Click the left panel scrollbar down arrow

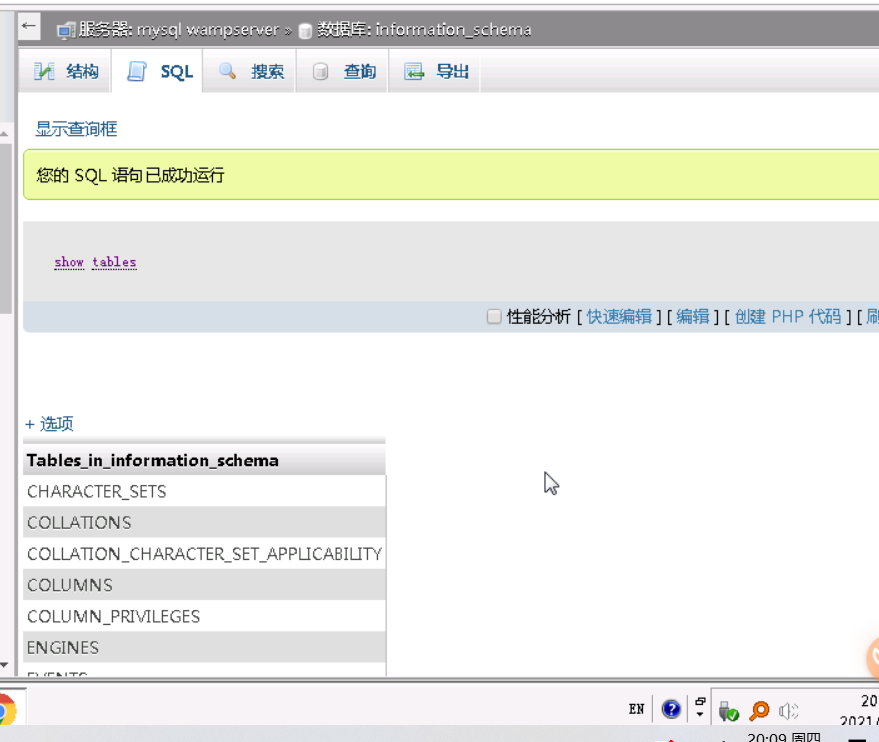pyautogui.click(x=4, y=665)
